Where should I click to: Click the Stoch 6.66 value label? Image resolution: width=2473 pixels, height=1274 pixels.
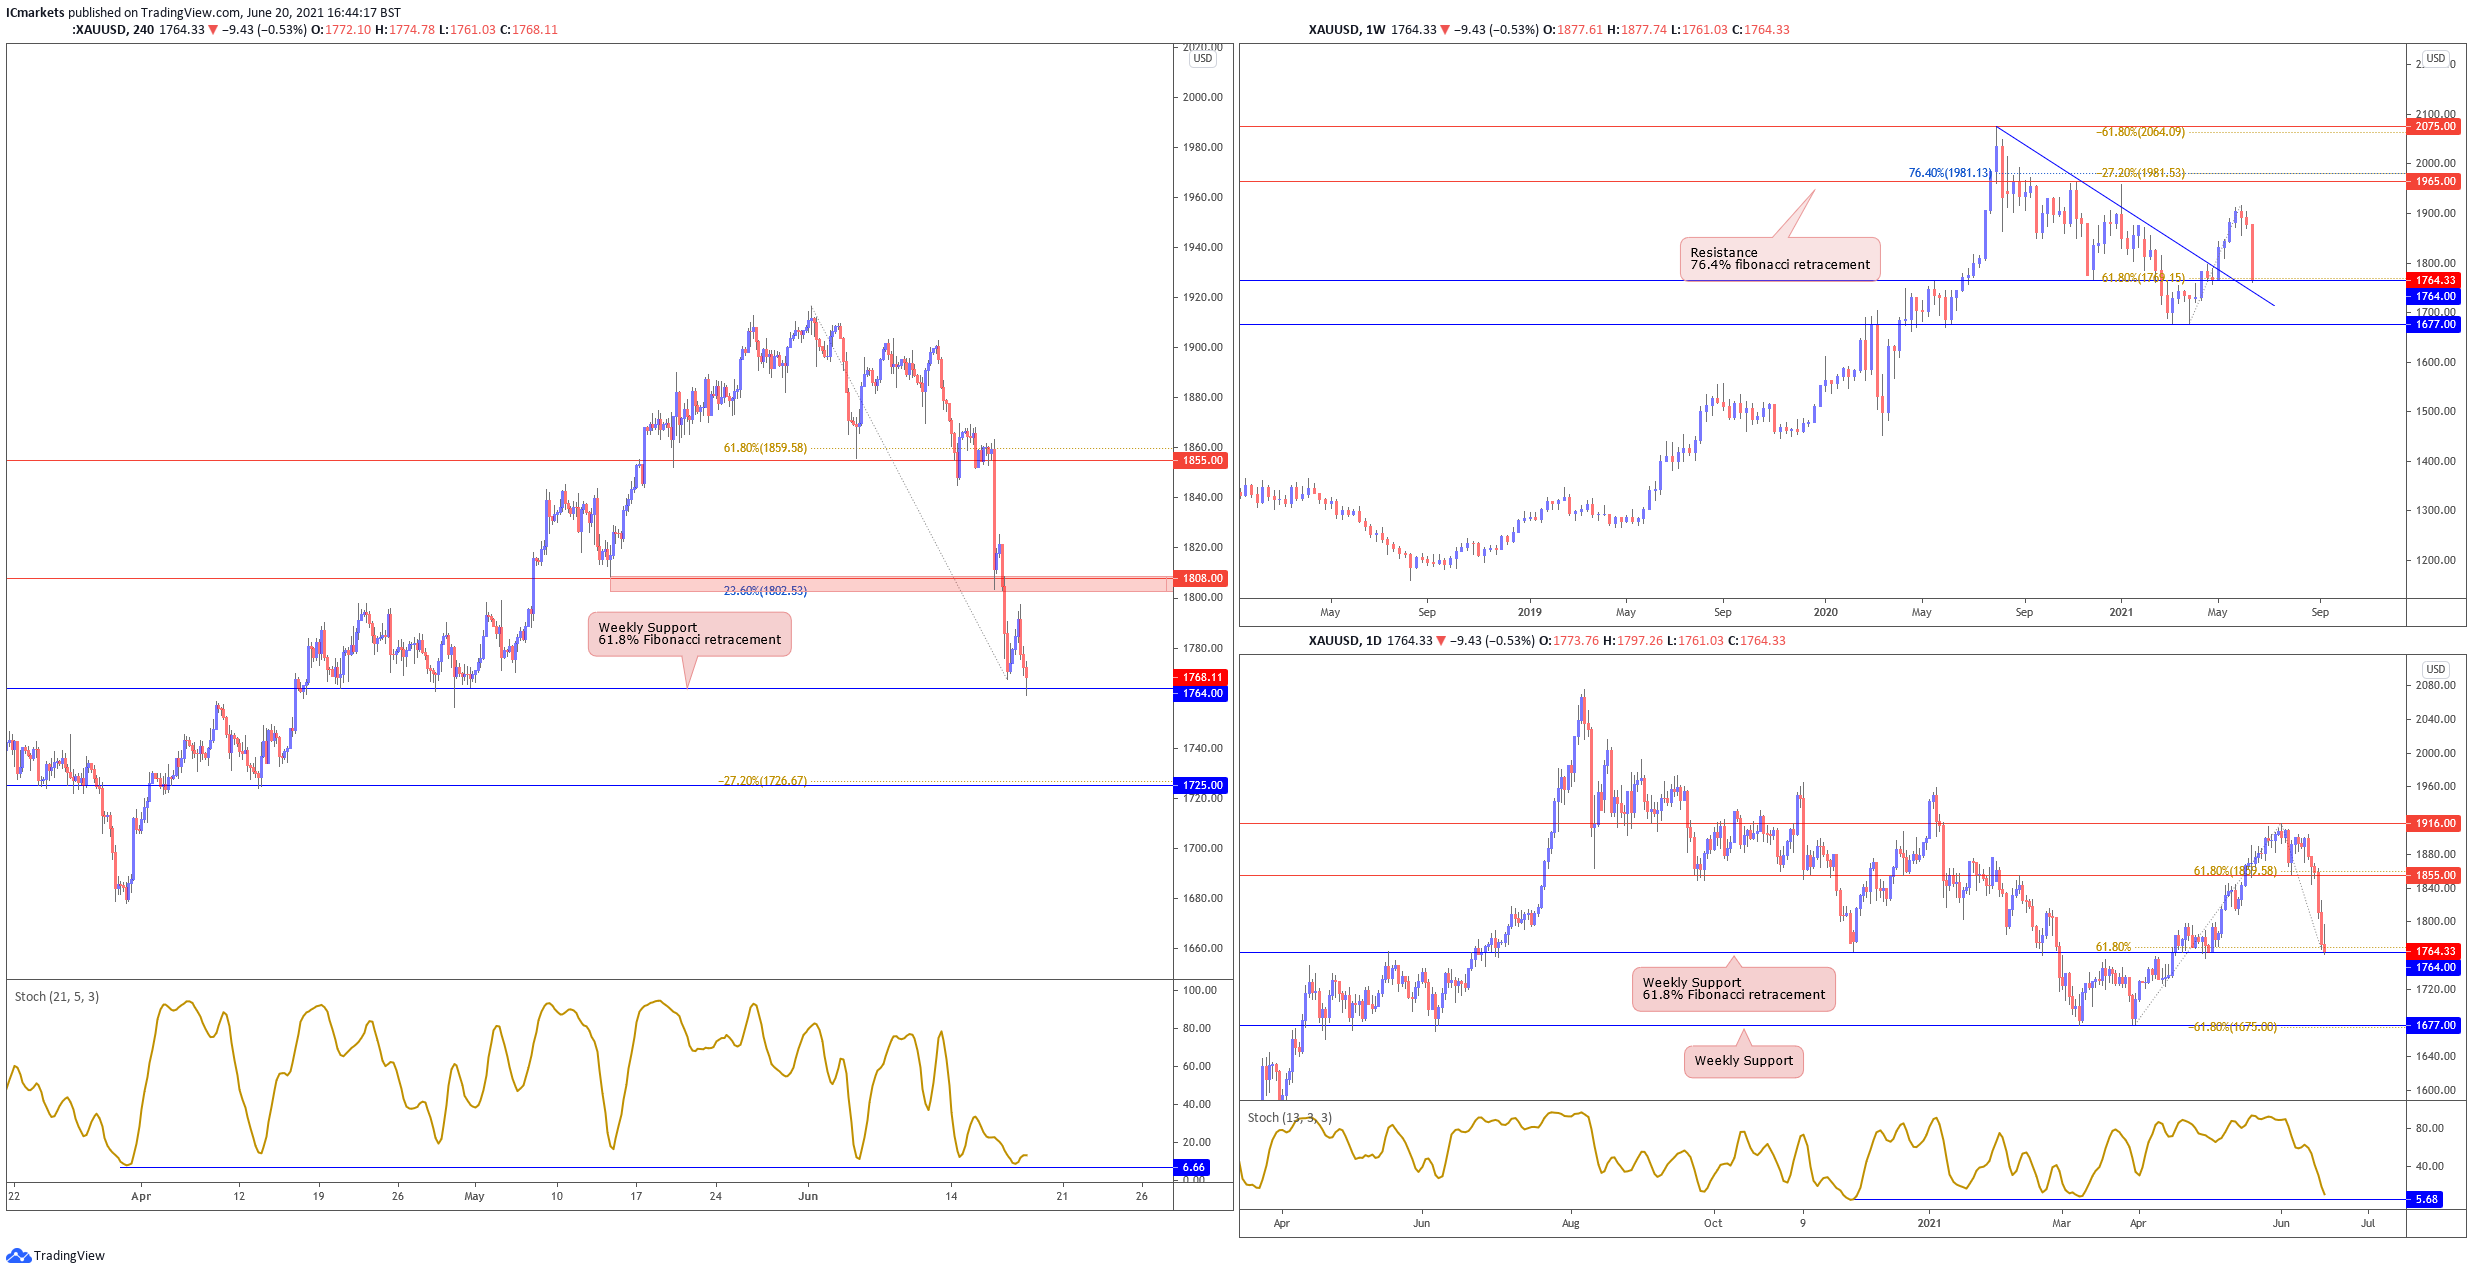(x=1192, y=1167)
